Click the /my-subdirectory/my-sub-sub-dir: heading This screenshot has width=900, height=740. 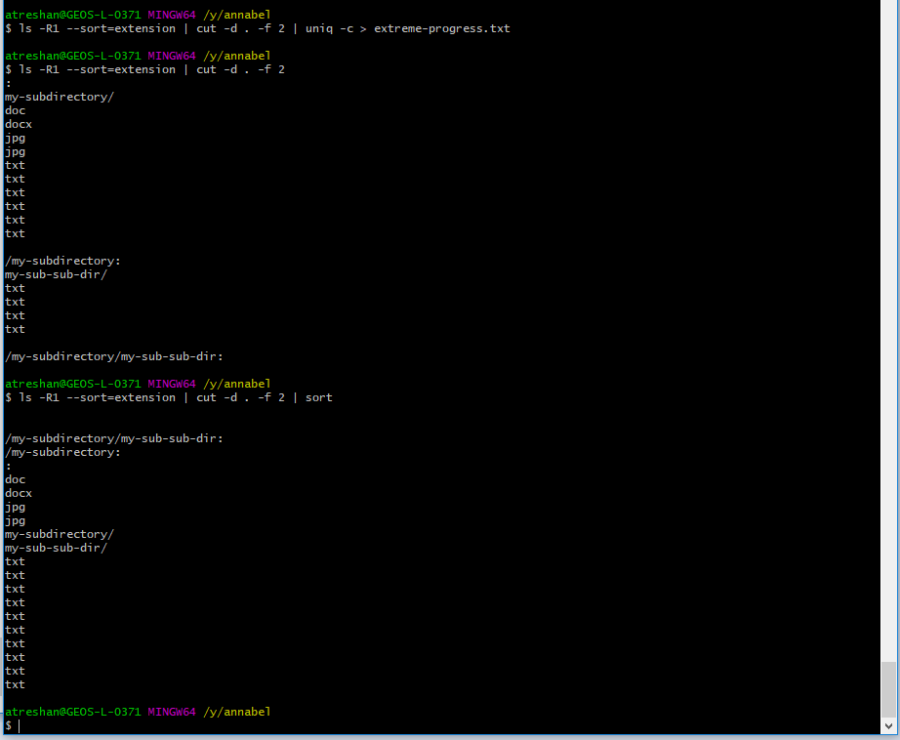coord(113,355)
